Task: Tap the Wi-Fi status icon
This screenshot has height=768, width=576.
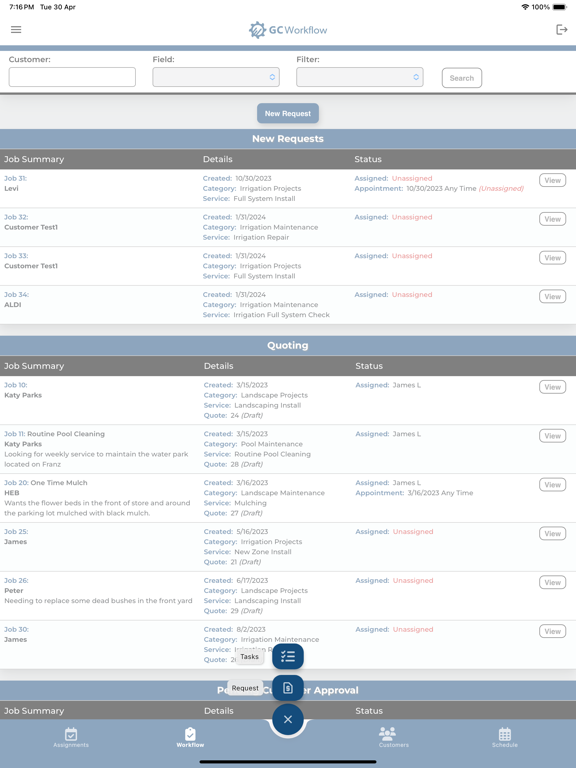Action: point(525,7)
